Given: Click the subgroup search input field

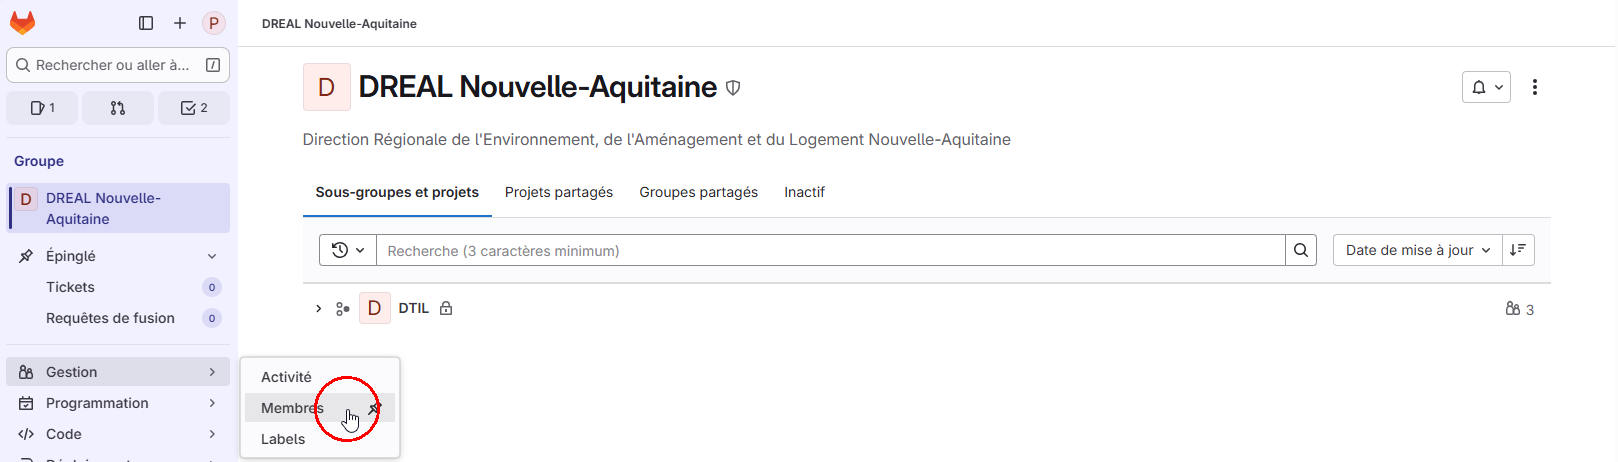Looking at the screenshot, I should point(830,250).
